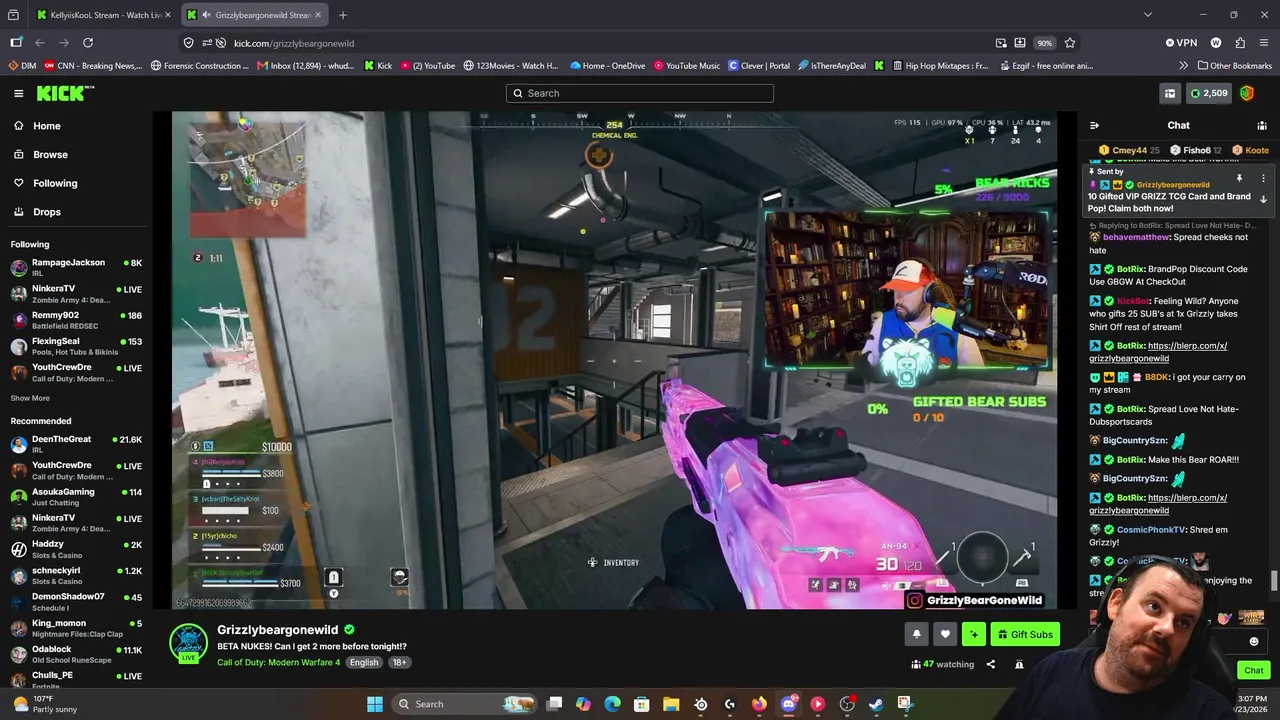Open the 2,509 Kick points balance
Viewport: 1280px width, 720px height.
point(1208,93)
